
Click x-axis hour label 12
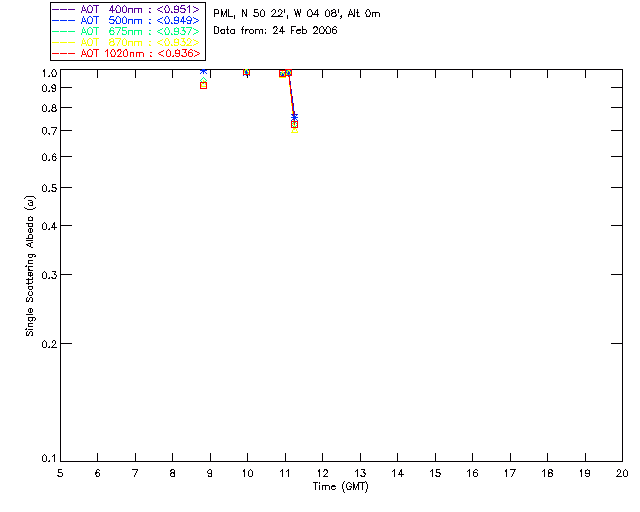[322, 473]
